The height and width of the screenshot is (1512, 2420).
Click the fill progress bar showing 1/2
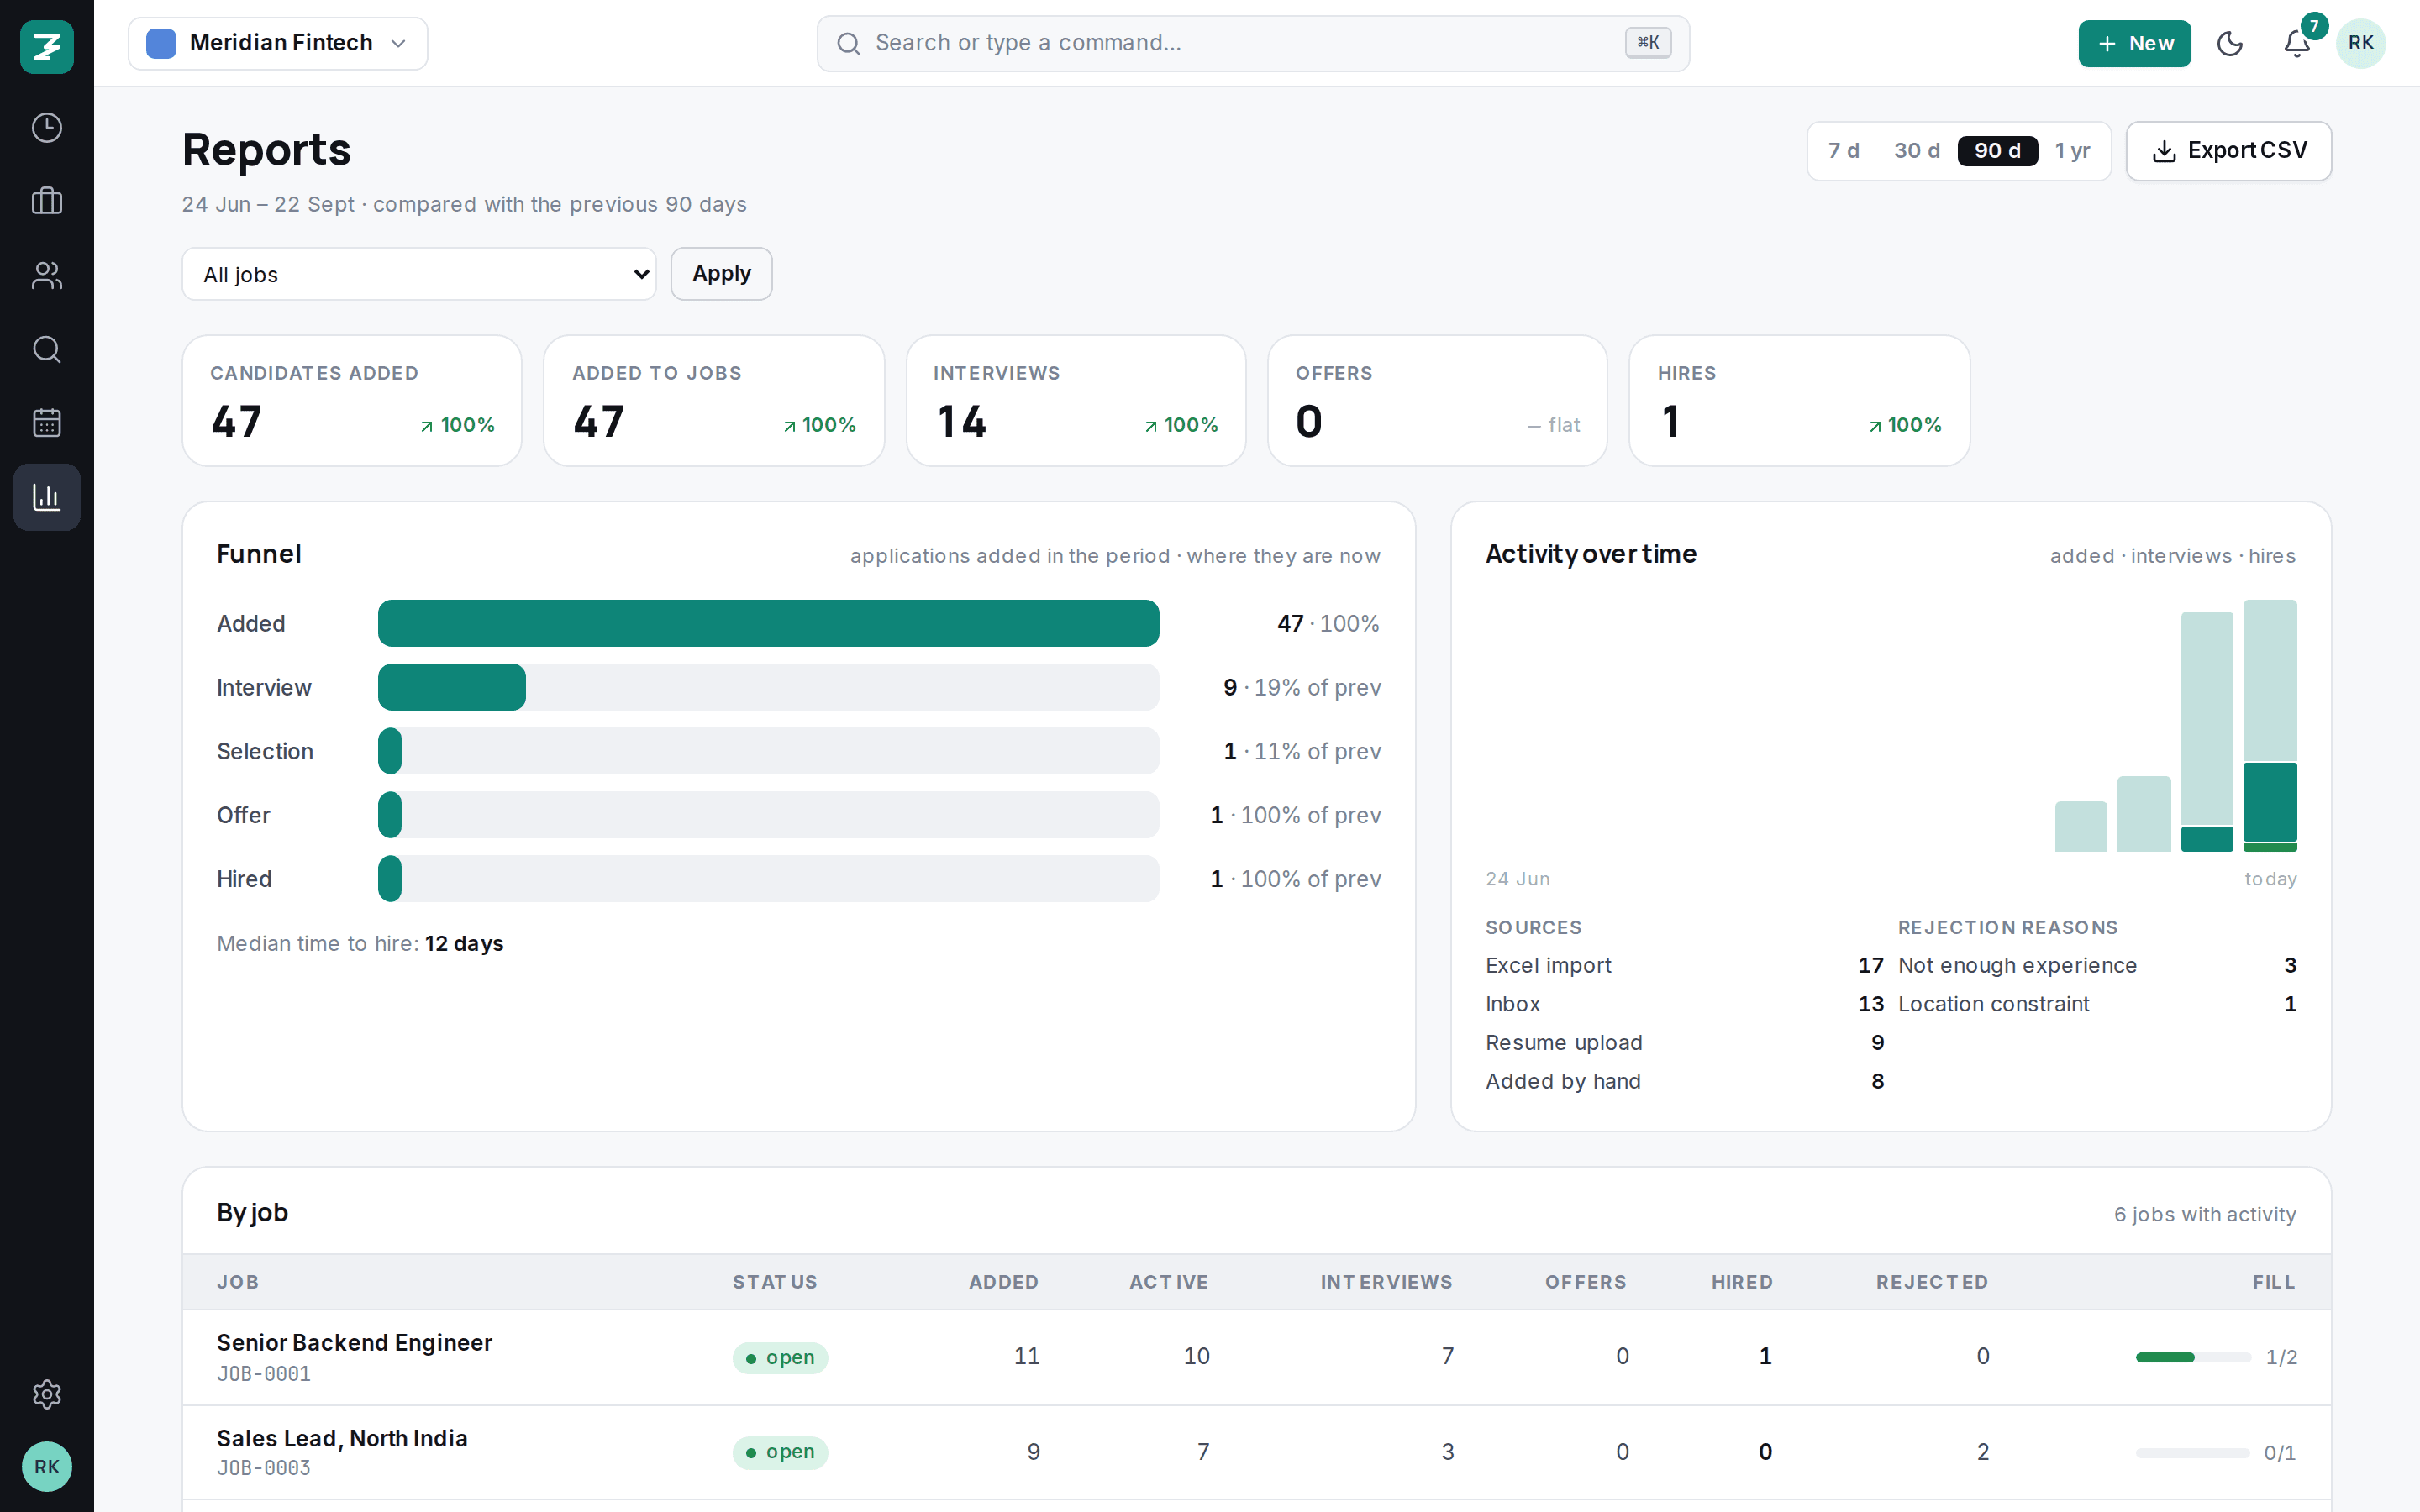2193,1357
